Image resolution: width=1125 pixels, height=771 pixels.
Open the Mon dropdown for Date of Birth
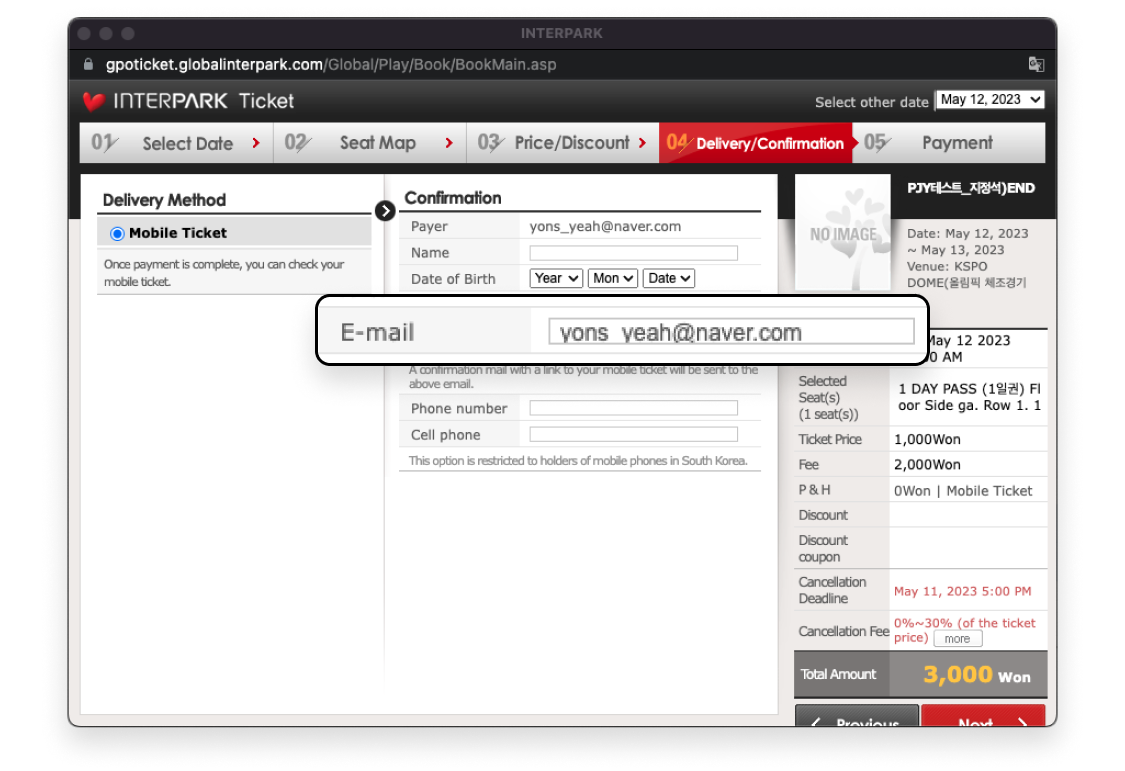click(x=613, y=278)
